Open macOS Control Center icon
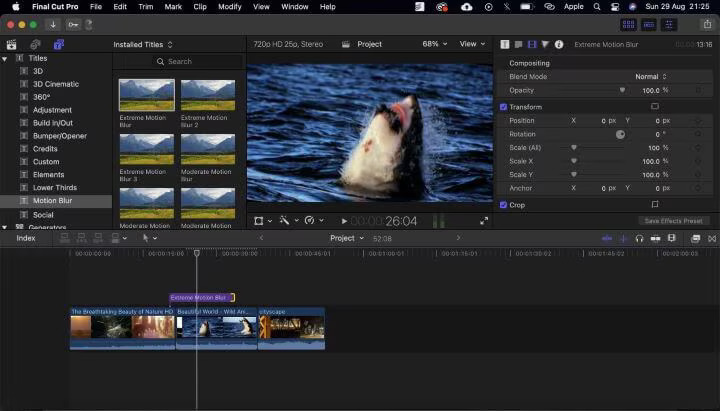The width and height of the screenshot is (720, 411). [x=614, y=7]
